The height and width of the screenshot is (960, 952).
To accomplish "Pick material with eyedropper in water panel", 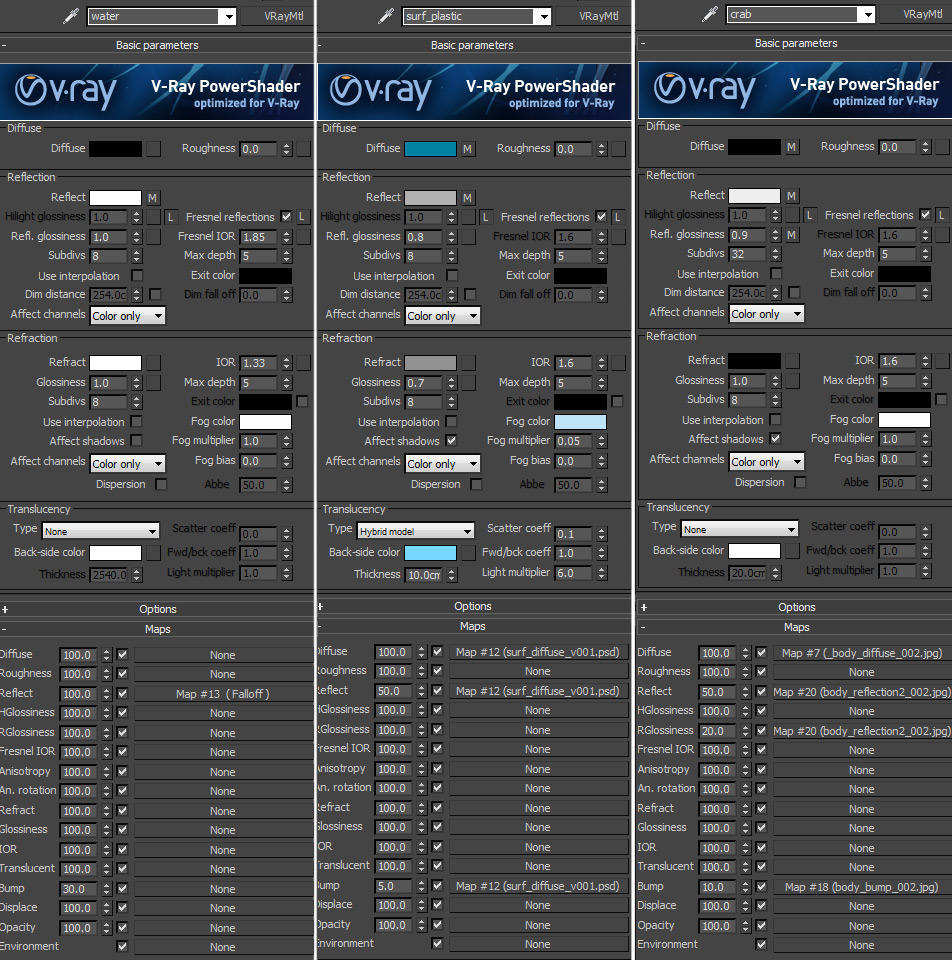I will pos(72,16).
